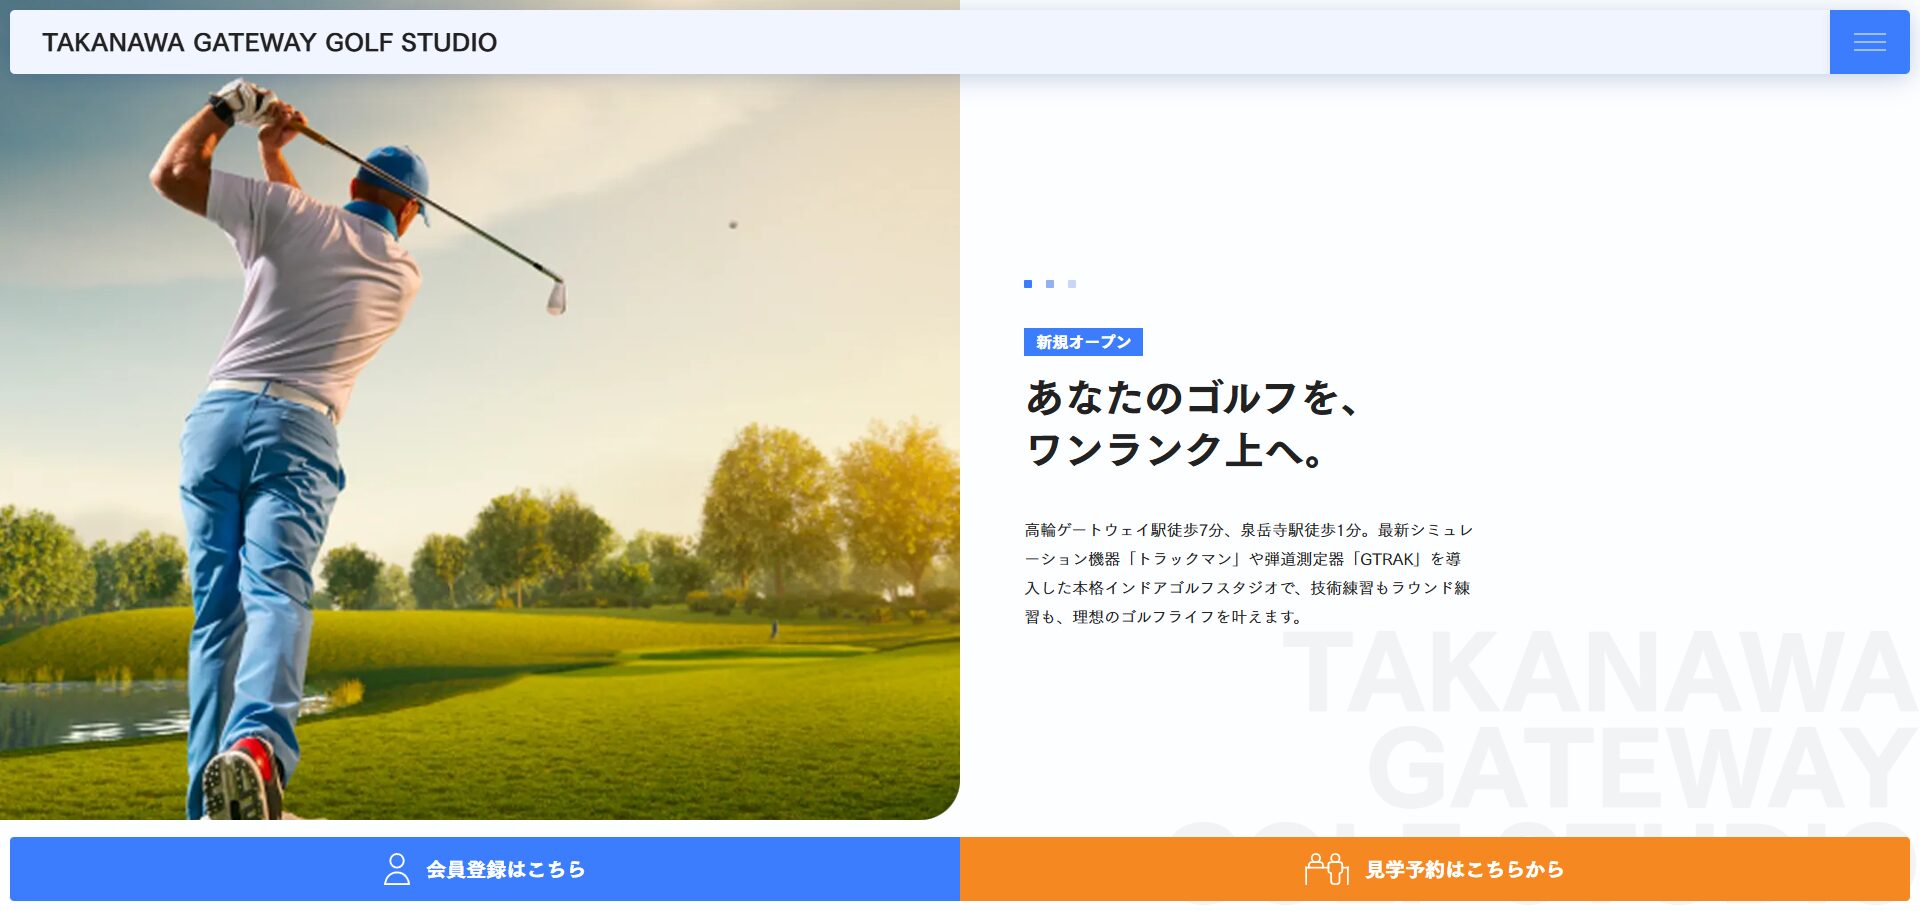Image resolution: width=1920 pixels, height=911 pixels.
Task: Select the faded third slide dot
Action: (1072, 284)
